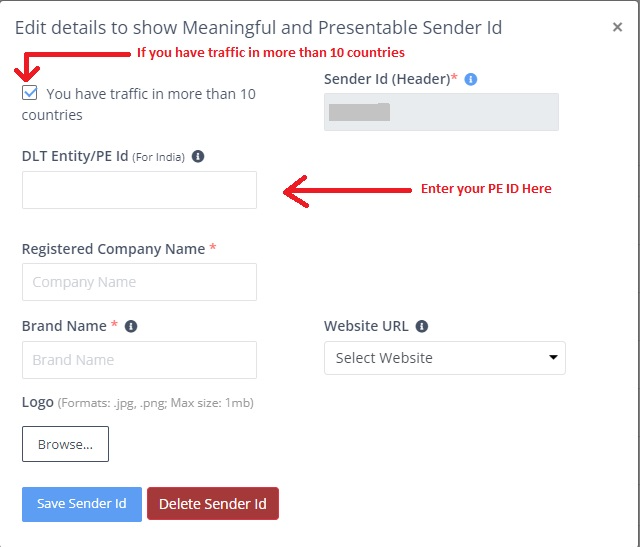Focus the Registered Company Name field
640x547 pixels.
[x=139, y=282]
